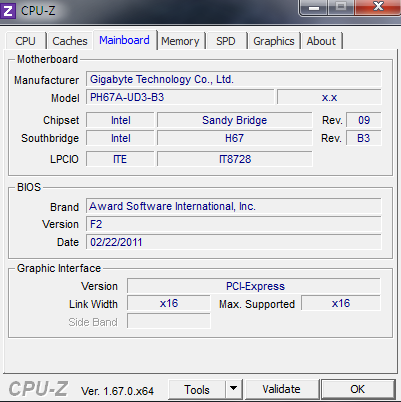Click the CPU-Z app icon in title bar
Screen dimensions: 401x402
click(x=7, y=10)
